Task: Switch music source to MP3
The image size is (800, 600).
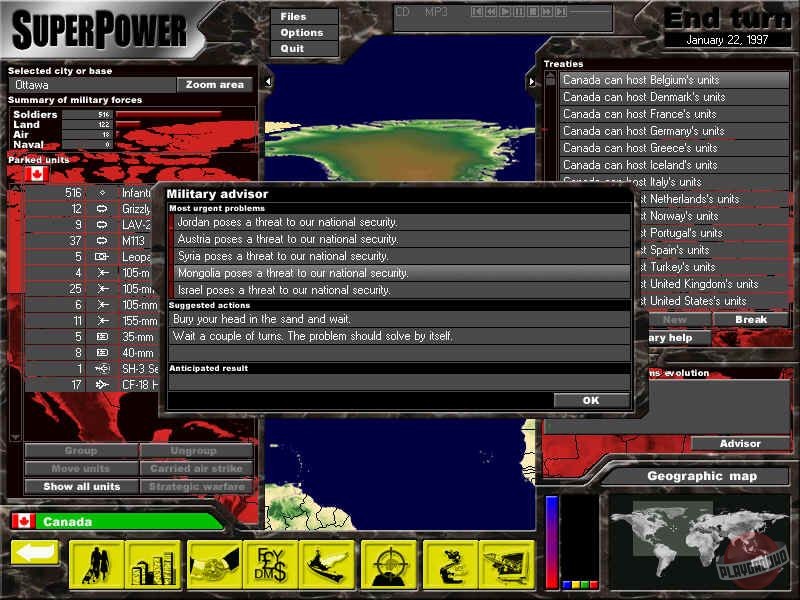Action: coord(436,12)
